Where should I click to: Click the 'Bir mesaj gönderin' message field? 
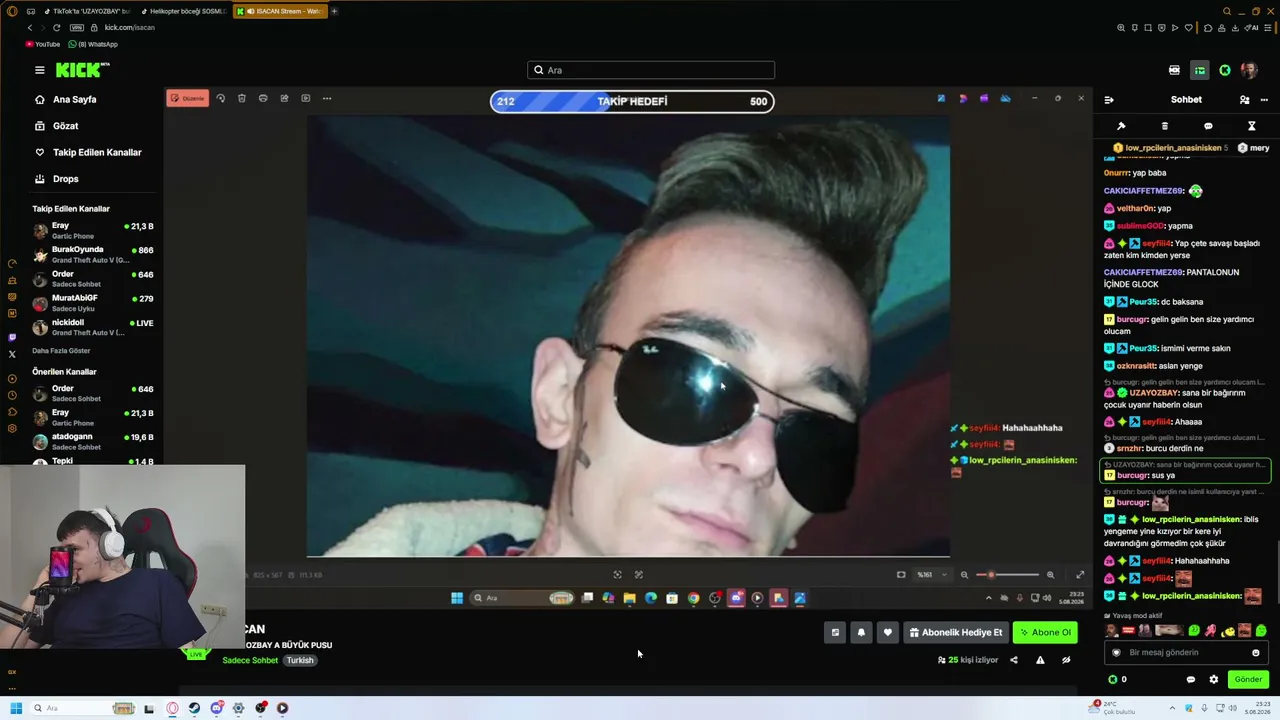pos(1186,653)
